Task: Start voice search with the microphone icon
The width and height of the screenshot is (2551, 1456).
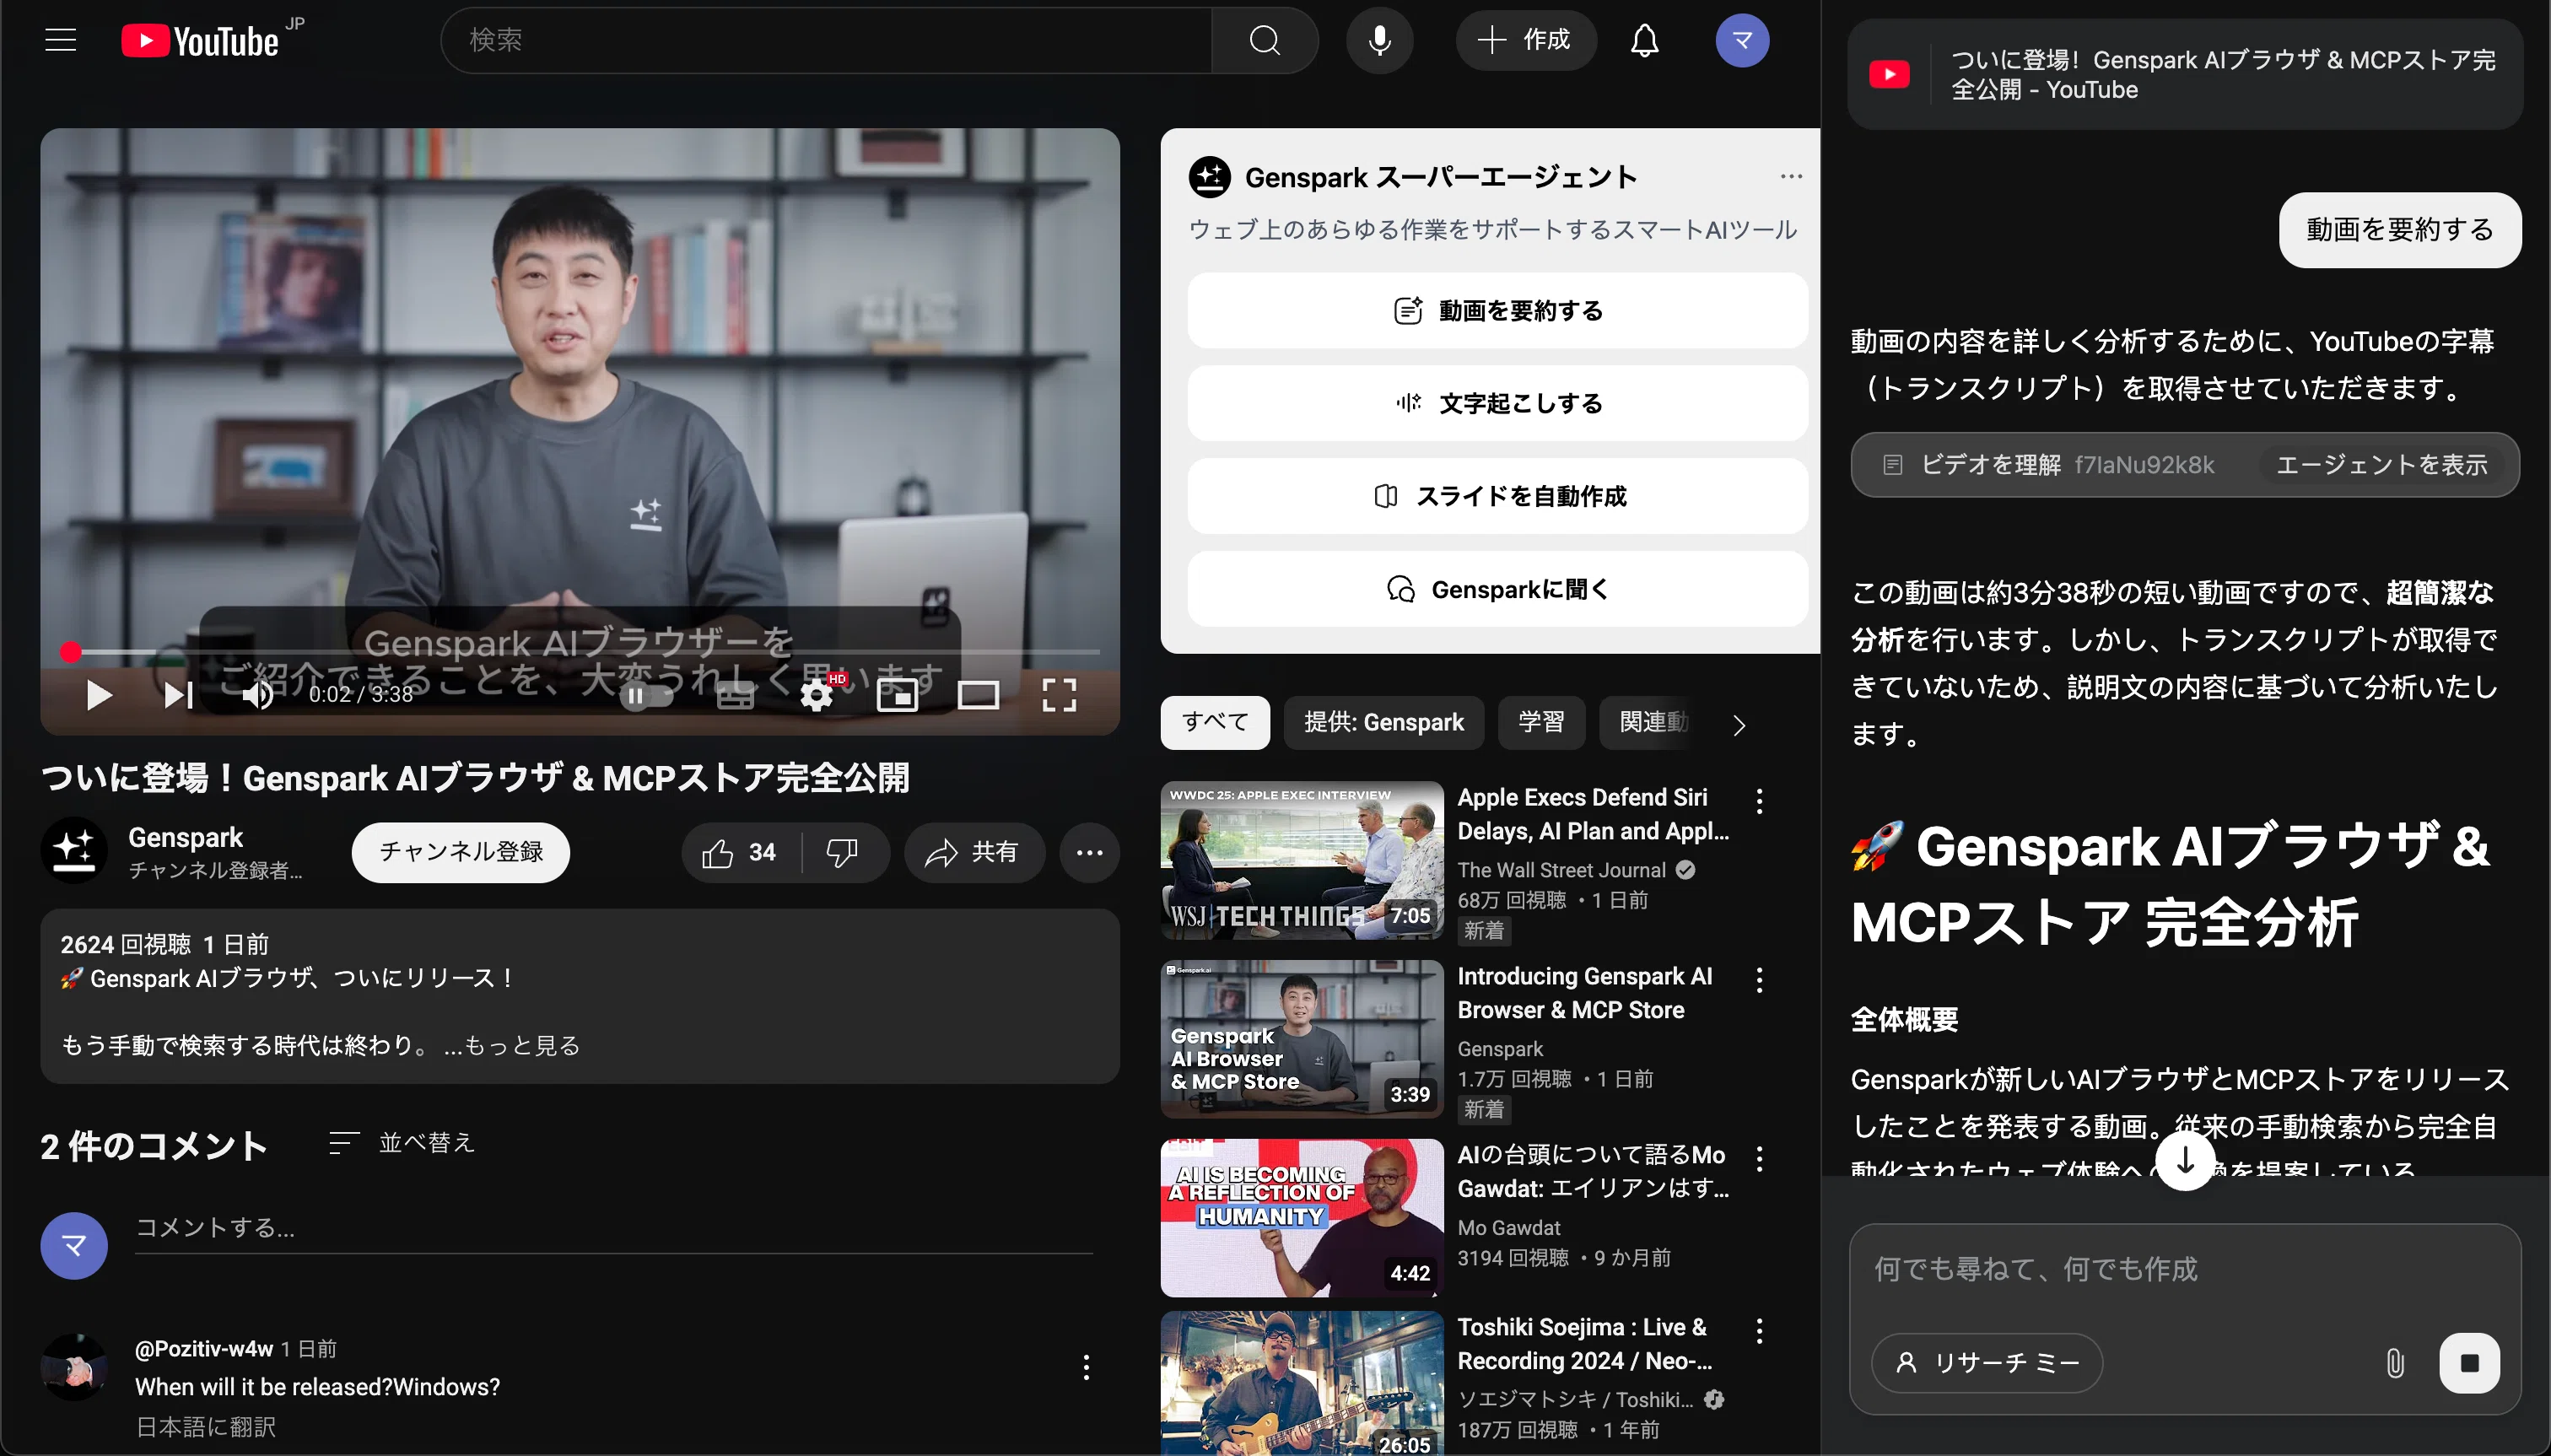Action: pyautogui.click(x=1380, y=40)
